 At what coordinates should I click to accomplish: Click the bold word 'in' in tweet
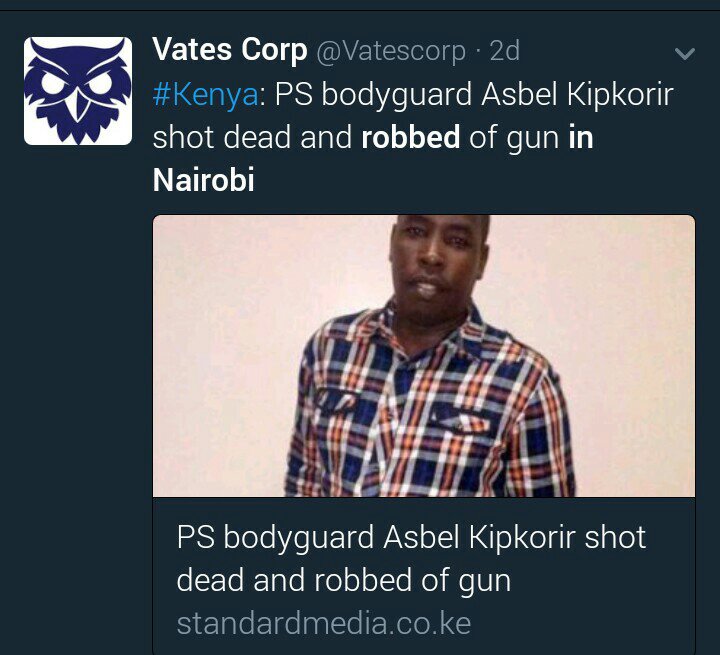click(x=581, y=137)
